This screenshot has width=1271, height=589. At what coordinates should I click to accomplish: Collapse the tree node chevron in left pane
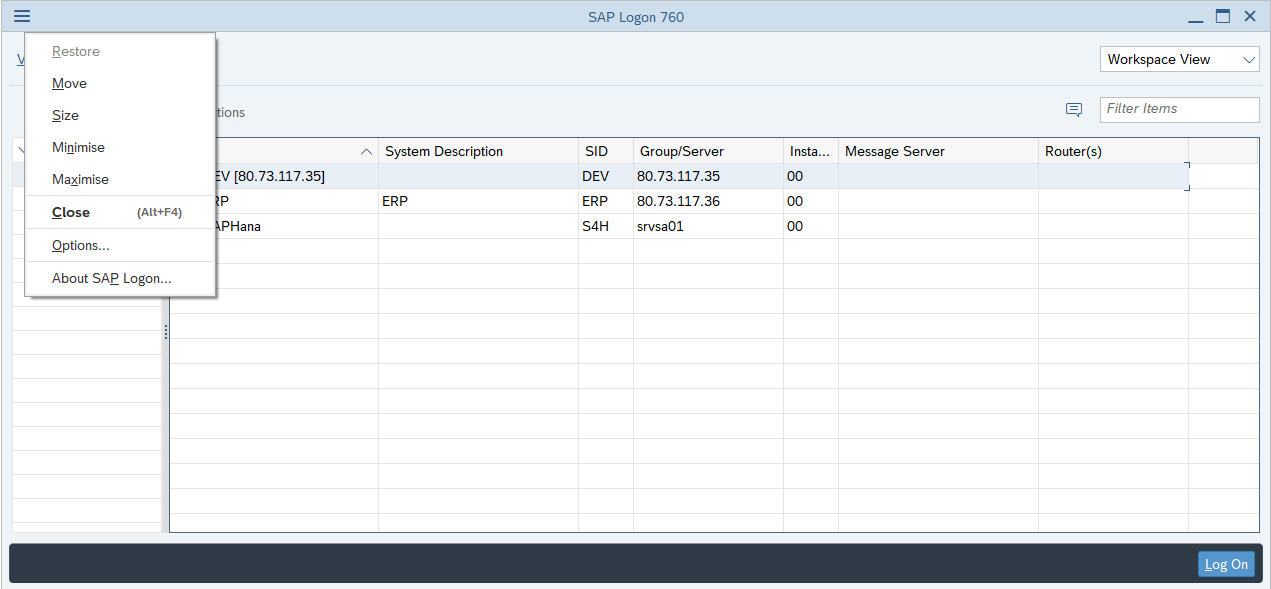pos(19,150)
